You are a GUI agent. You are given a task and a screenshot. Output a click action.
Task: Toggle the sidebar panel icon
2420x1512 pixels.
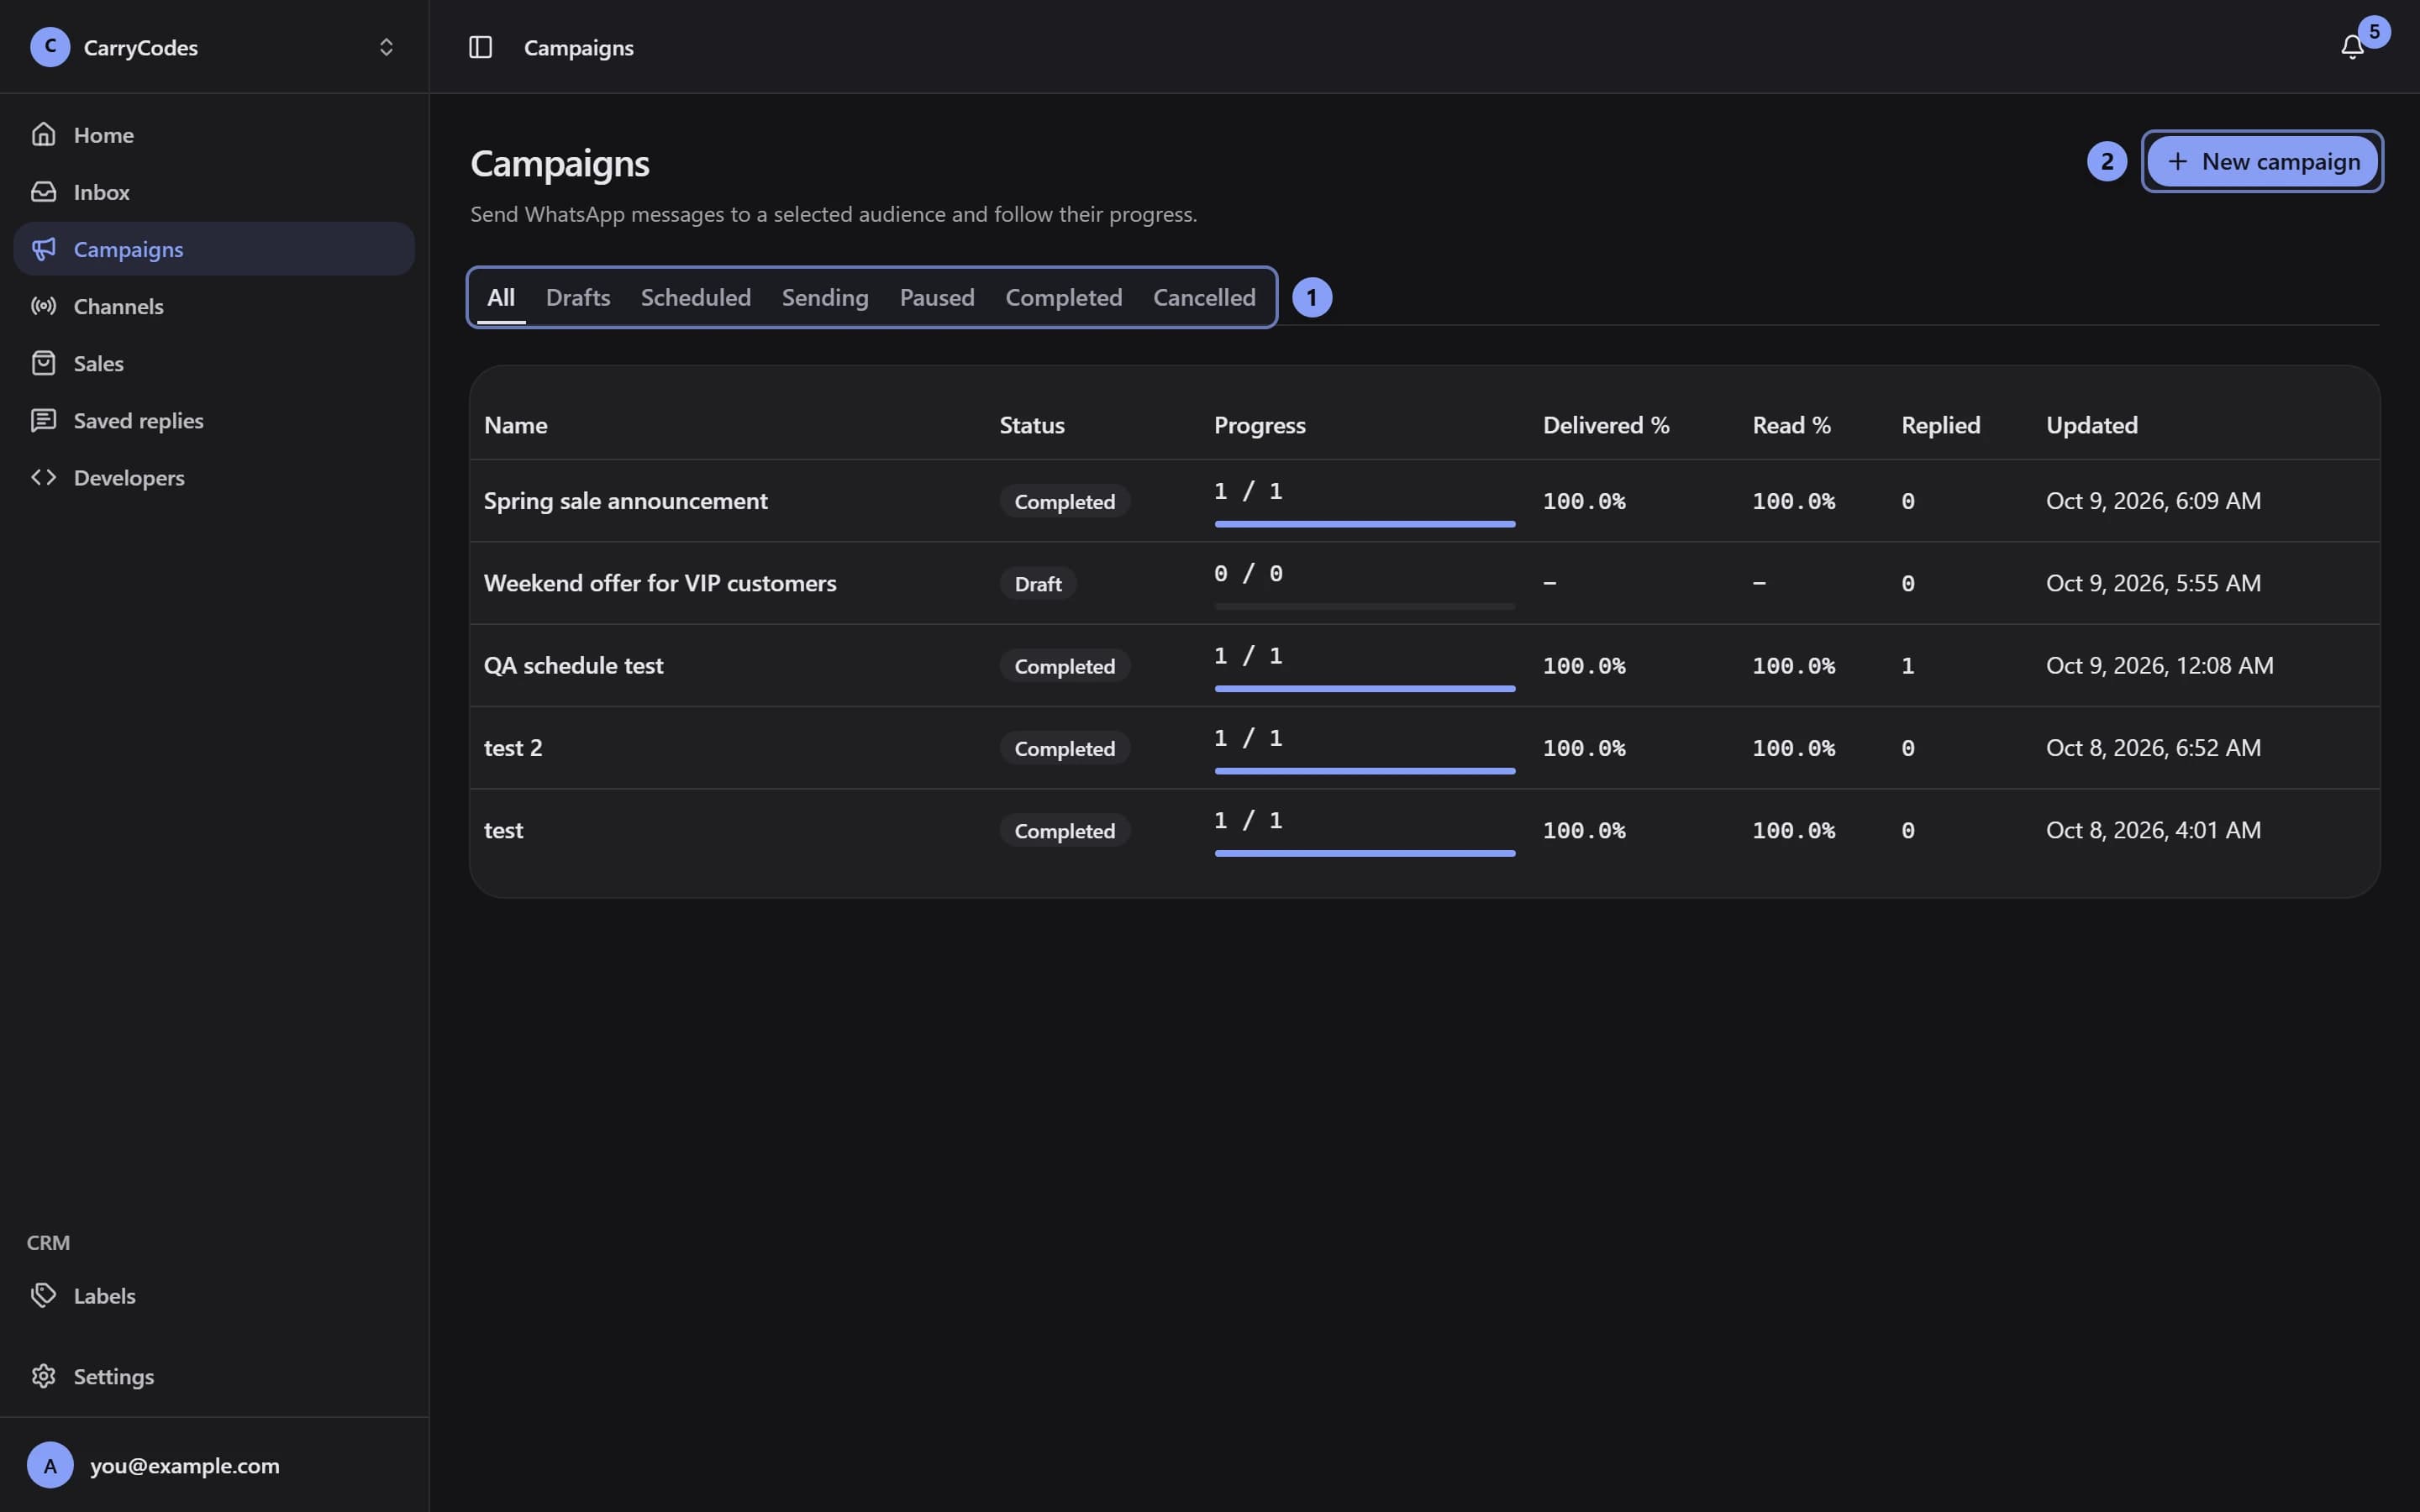point(480,47)
